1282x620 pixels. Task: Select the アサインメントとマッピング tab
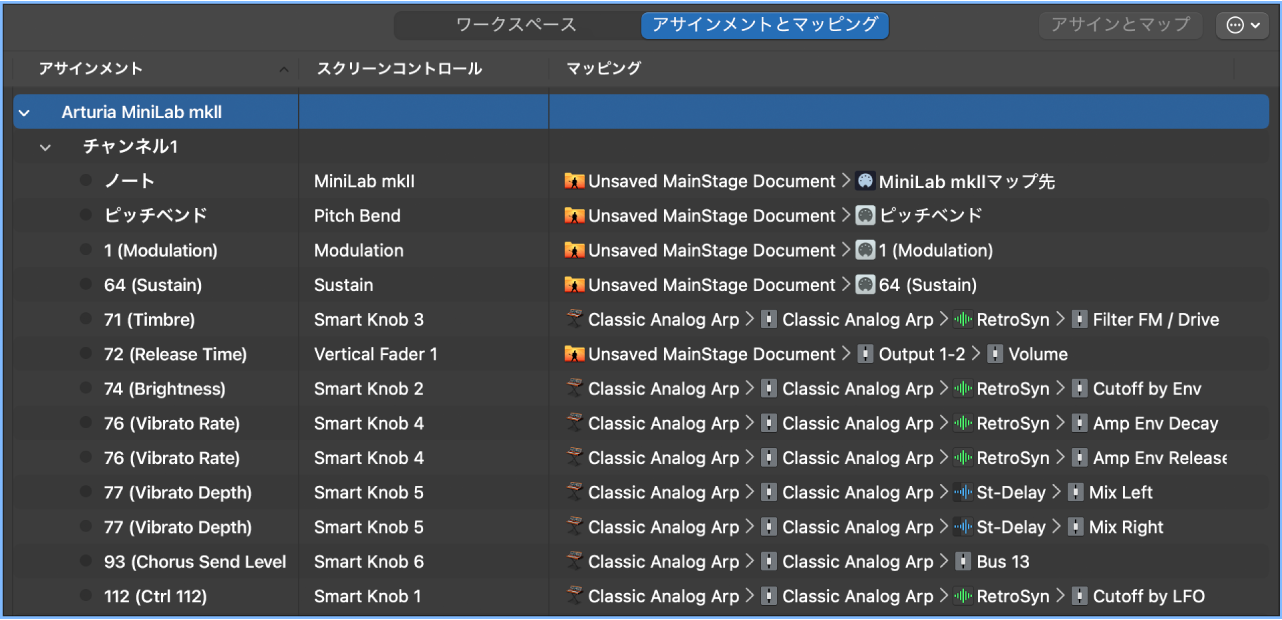tap(764, 25)
